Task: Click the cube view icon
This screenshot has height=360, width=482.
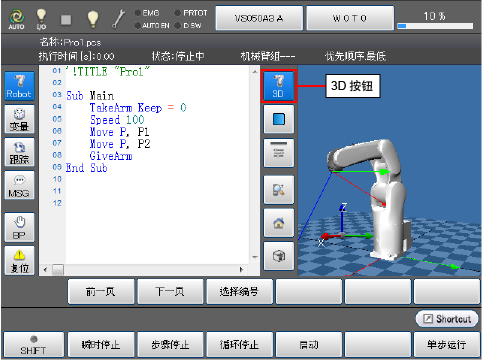Action: tap(279, 256)
